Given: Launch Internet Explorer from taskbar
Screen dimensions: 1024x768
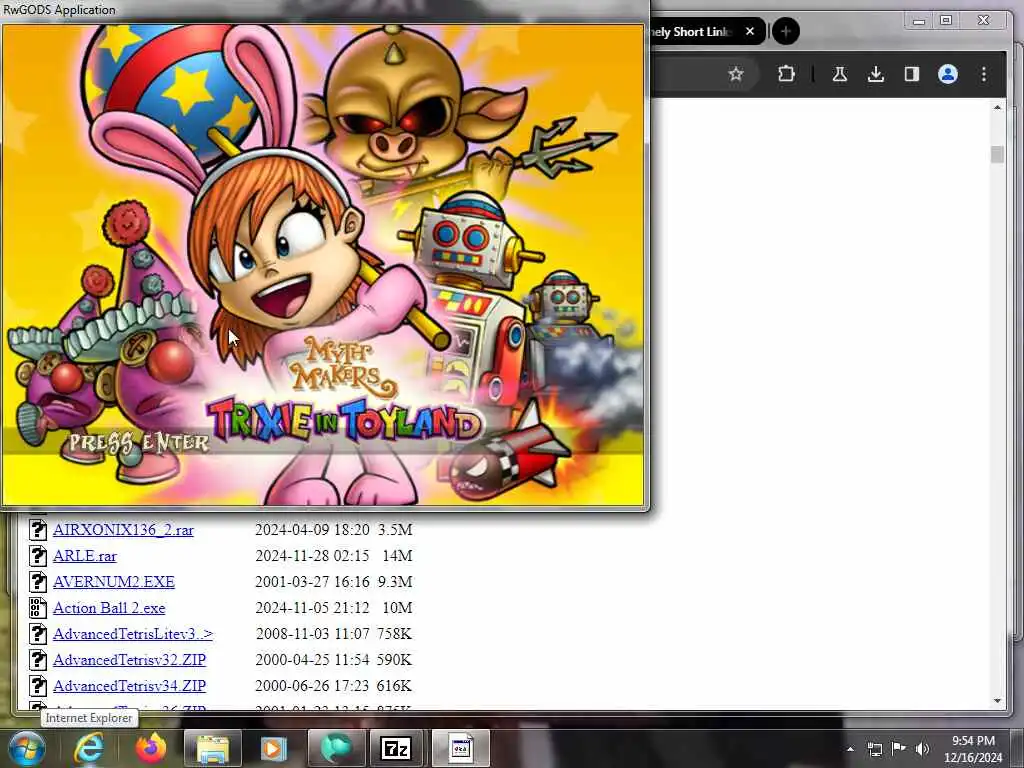Looking at the screenshot, I should pyautogui.click(x=89, y=748).
